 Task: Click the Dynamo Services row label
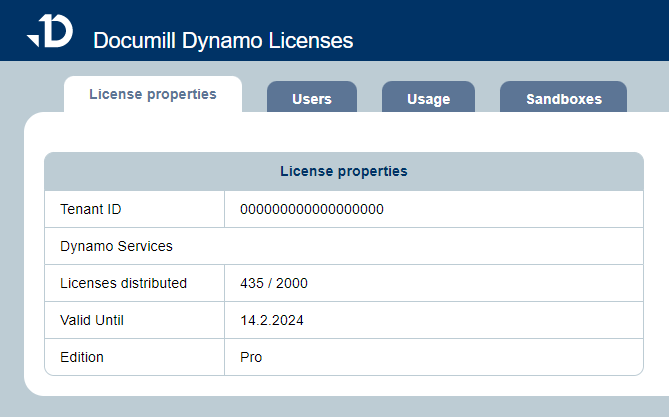[x=116, y=246]
